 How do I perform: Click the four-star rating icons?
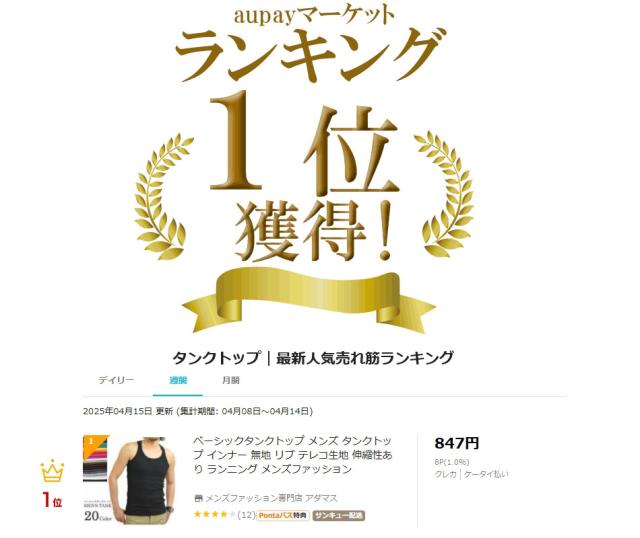tap(215, 515)
